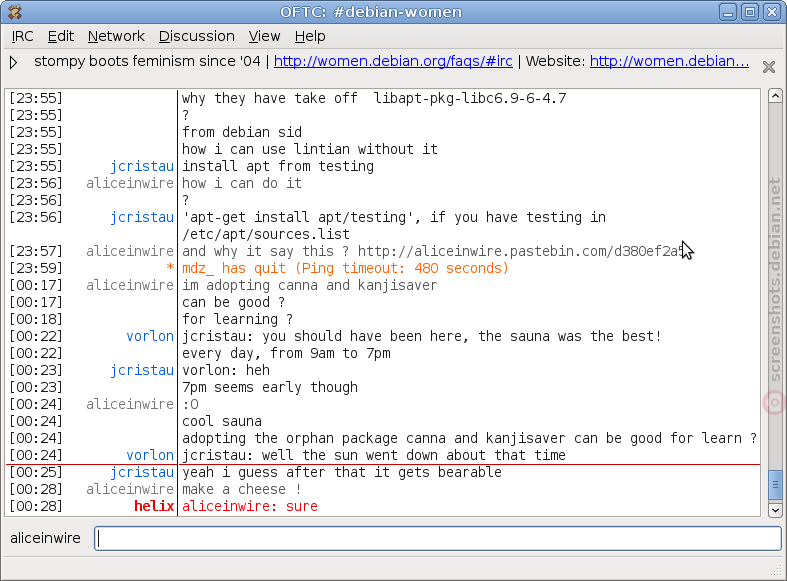
Task: Click nick aliceinwire at 23:57
Action: click(x=130, y=251)
